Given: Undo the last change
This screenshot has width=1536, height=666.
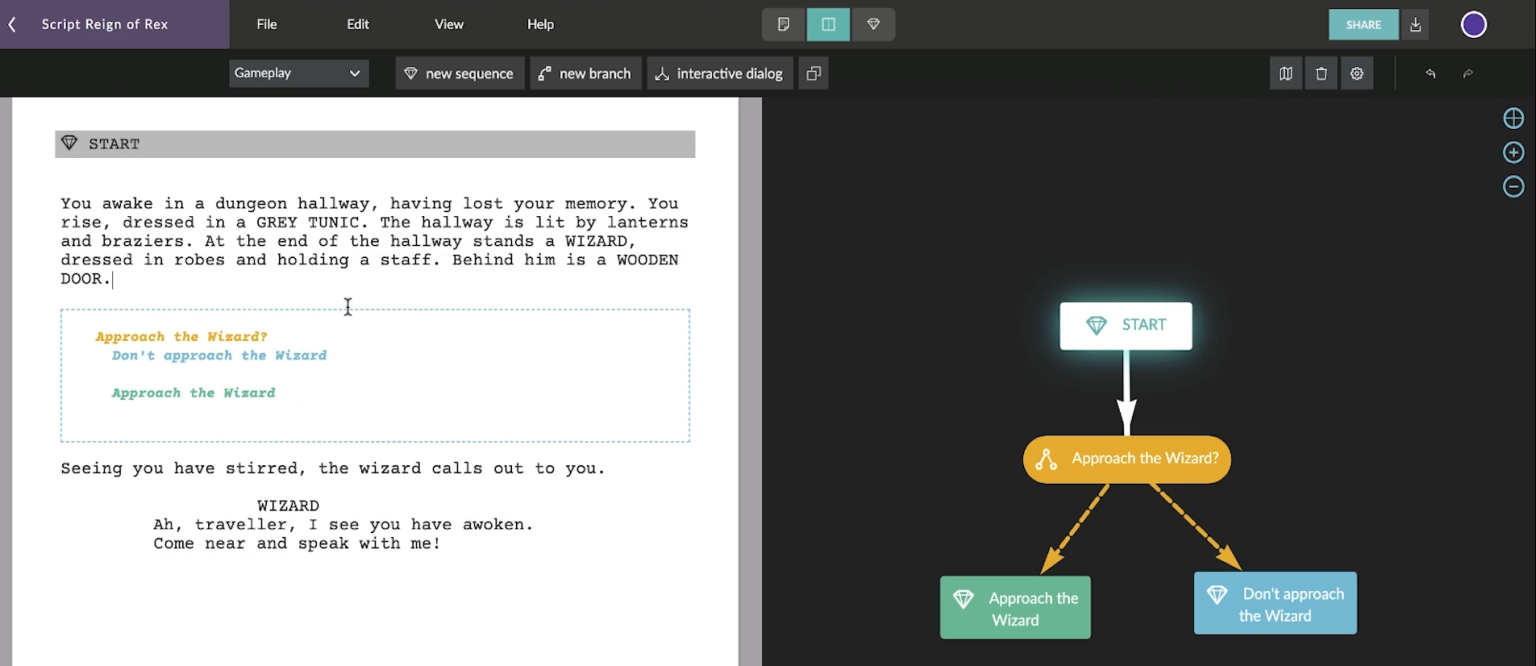Looking at the screenshot, I should pyautogui.click(x=1430, y=73).
